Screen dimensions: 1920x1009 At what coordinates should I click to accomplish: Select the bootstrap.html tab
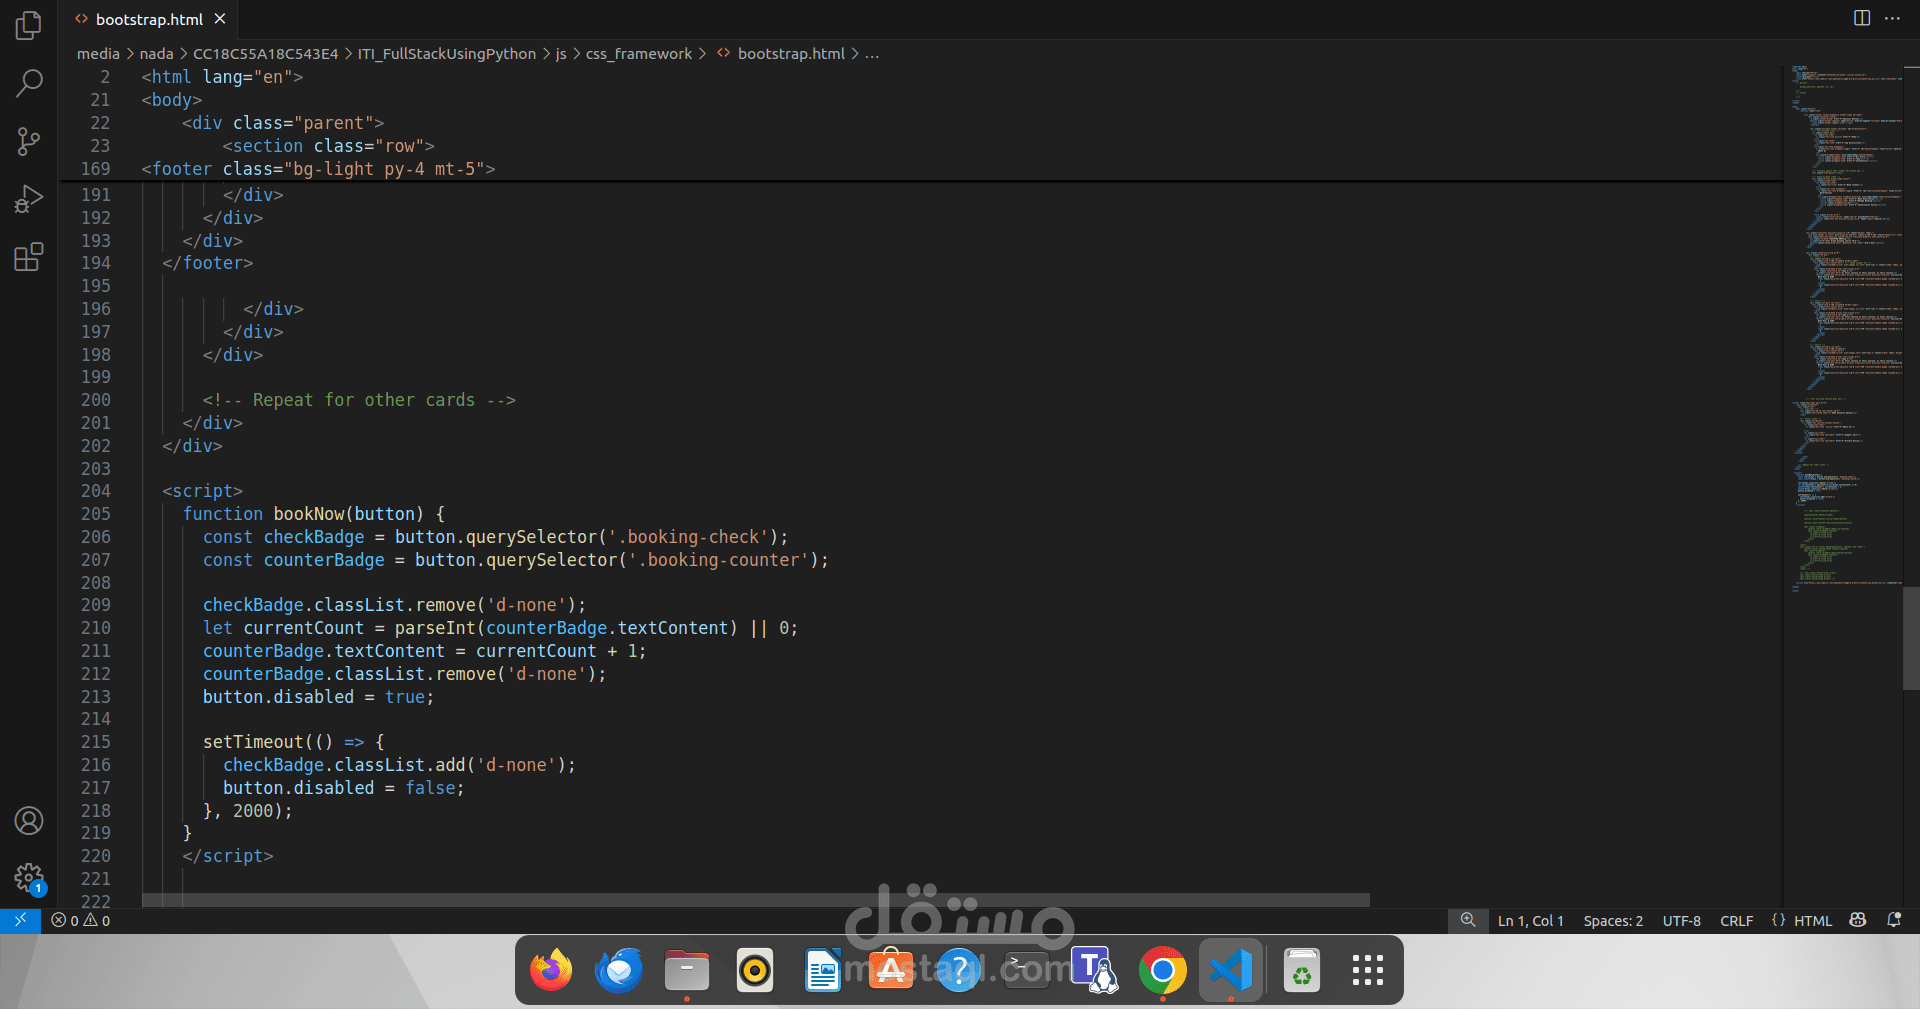click(x=147, y=18)
